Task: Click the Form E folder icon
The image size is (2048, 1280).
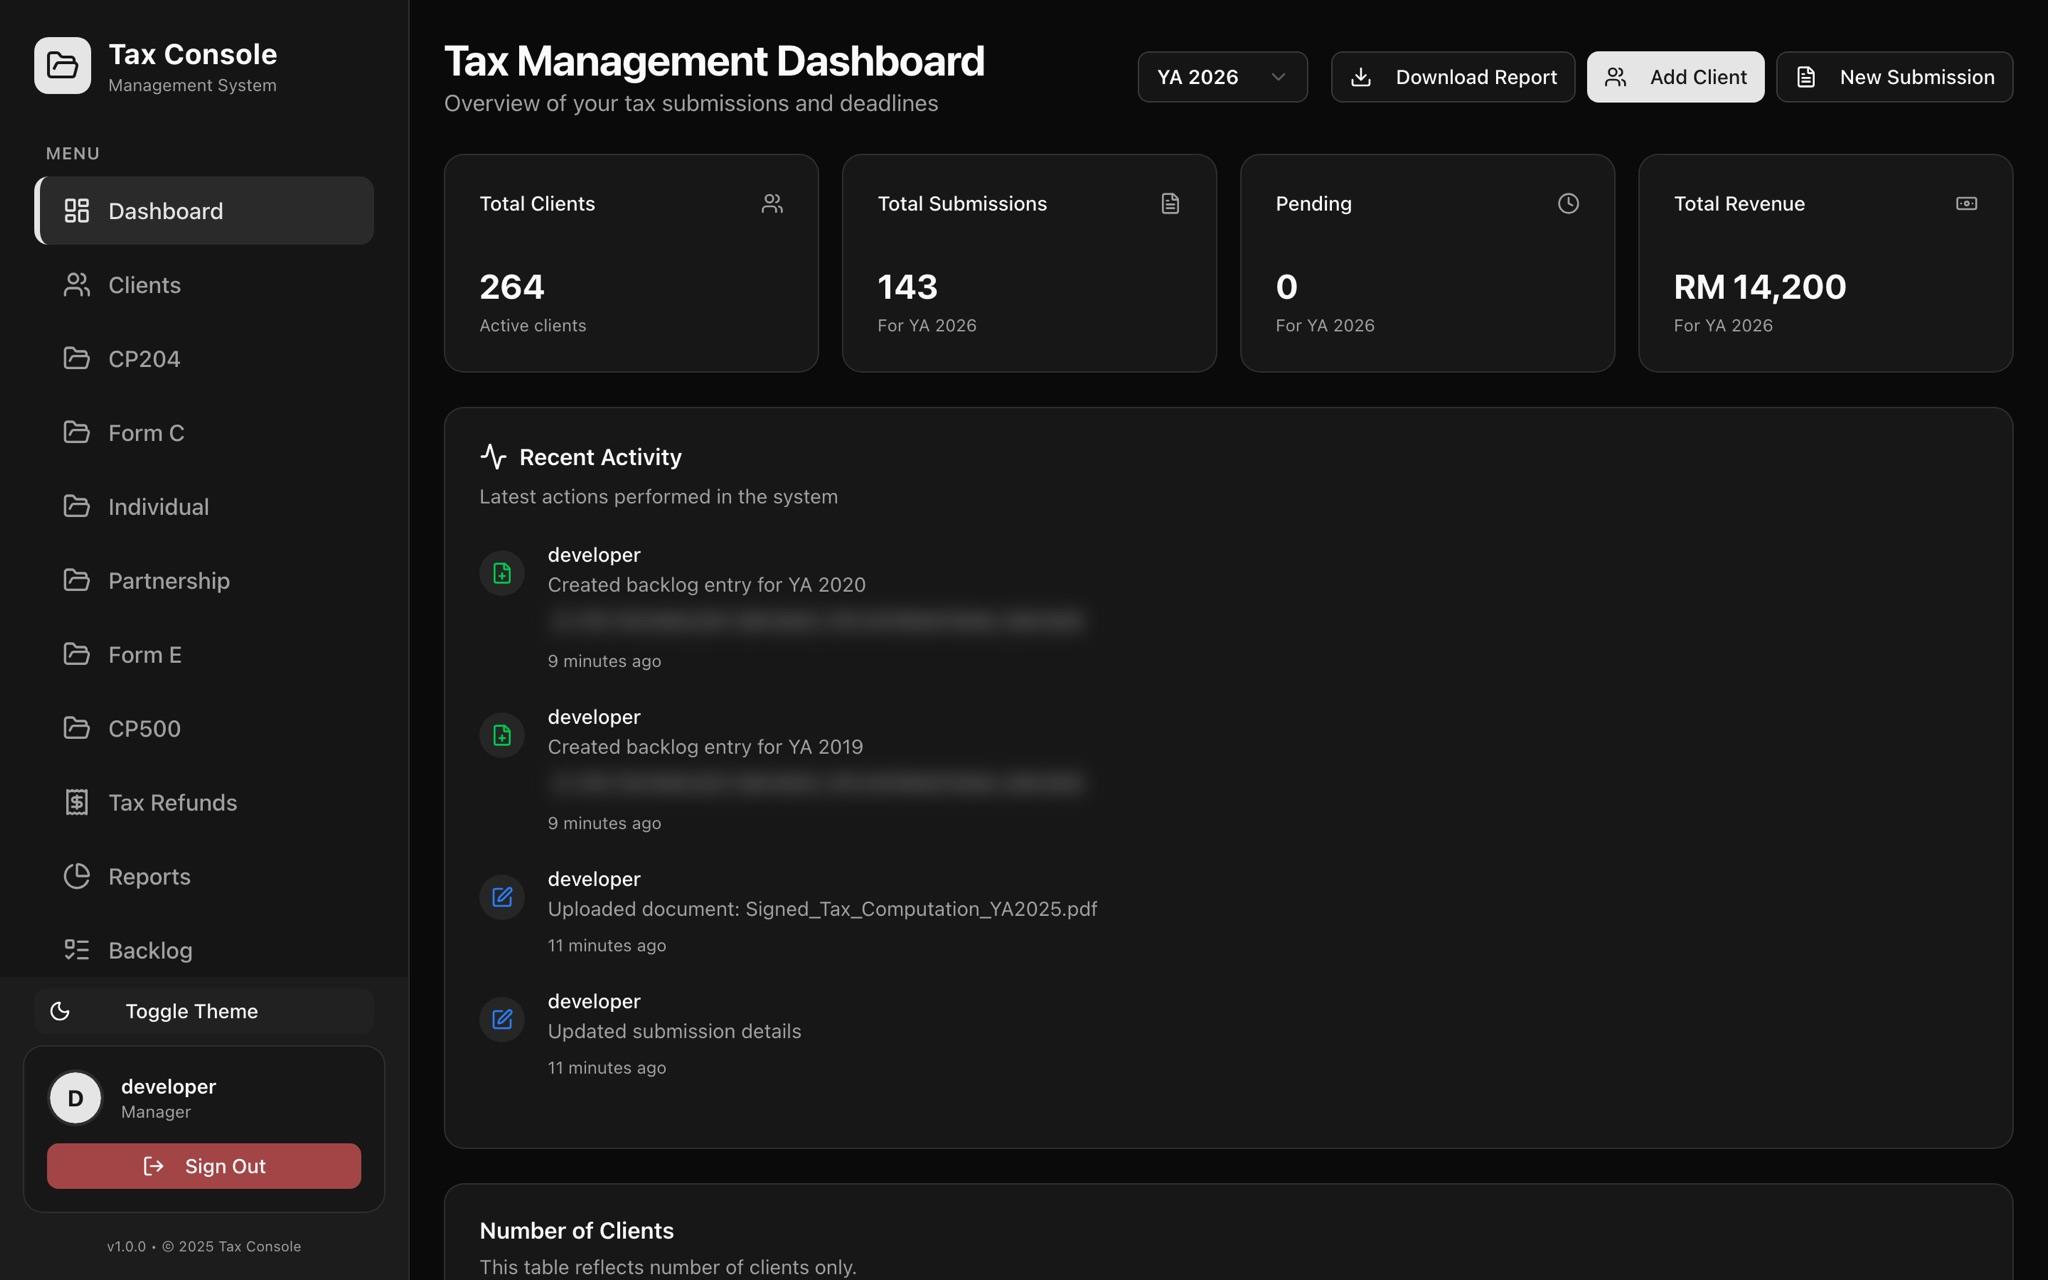Action: [77, 654]
